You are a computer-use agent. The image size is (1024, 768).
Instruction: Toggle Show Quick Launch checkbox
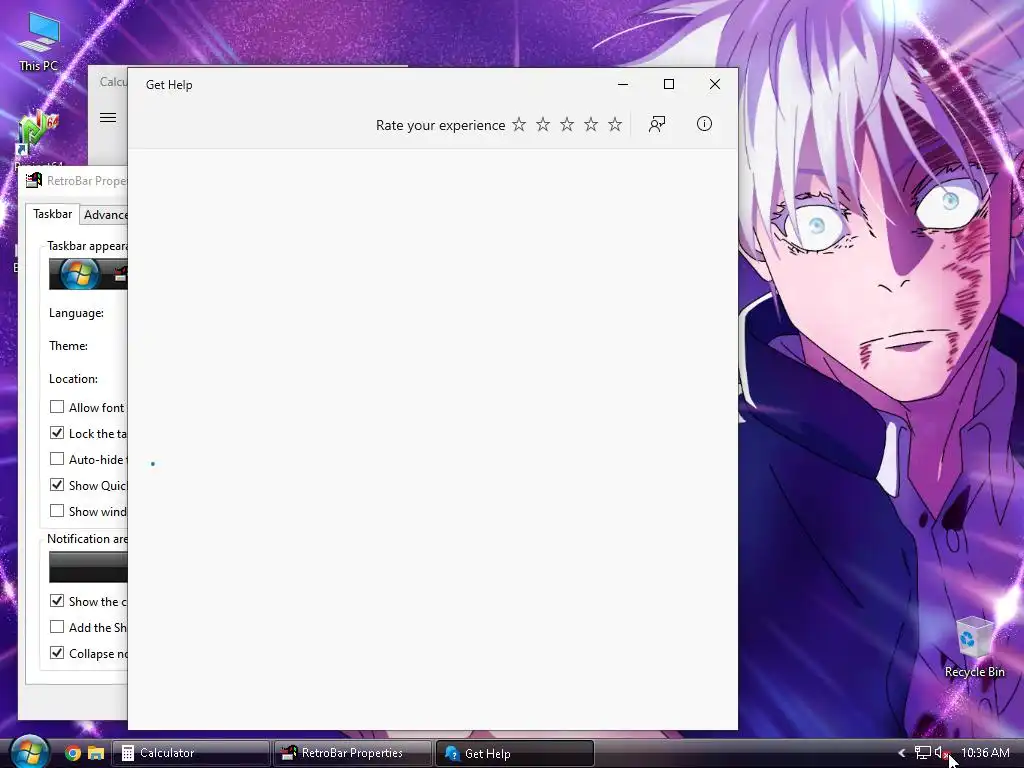[x=57, y=485]
